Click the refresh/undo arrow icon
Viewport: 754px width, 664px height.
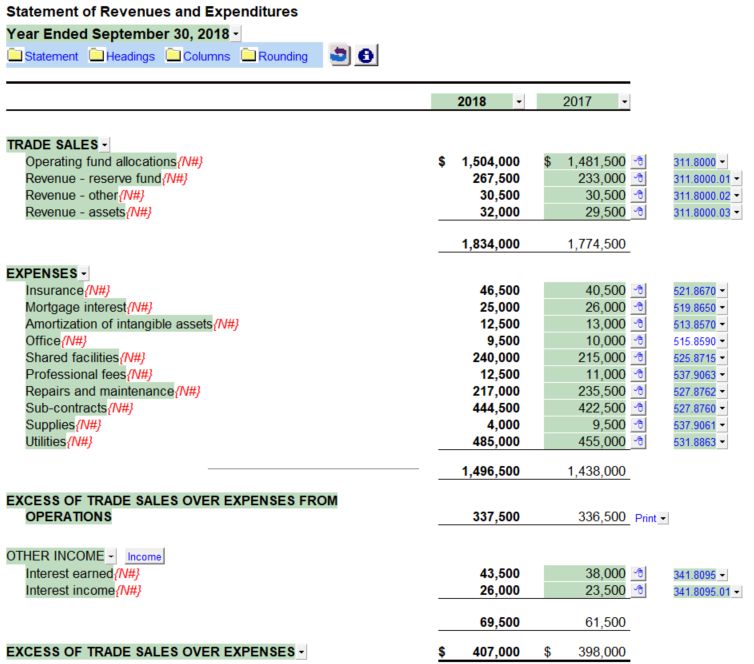(339, 55)
